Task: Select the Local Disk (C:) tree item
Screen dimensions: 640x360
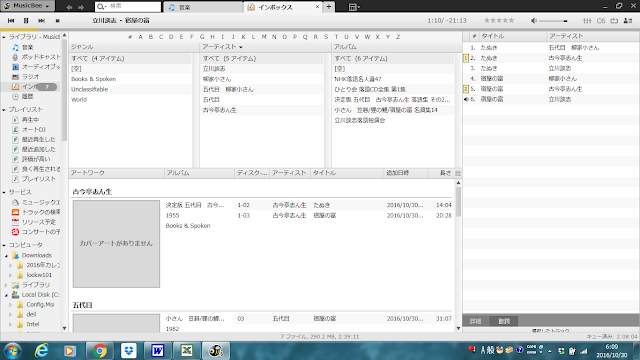Action: click(x=36, y=295)
